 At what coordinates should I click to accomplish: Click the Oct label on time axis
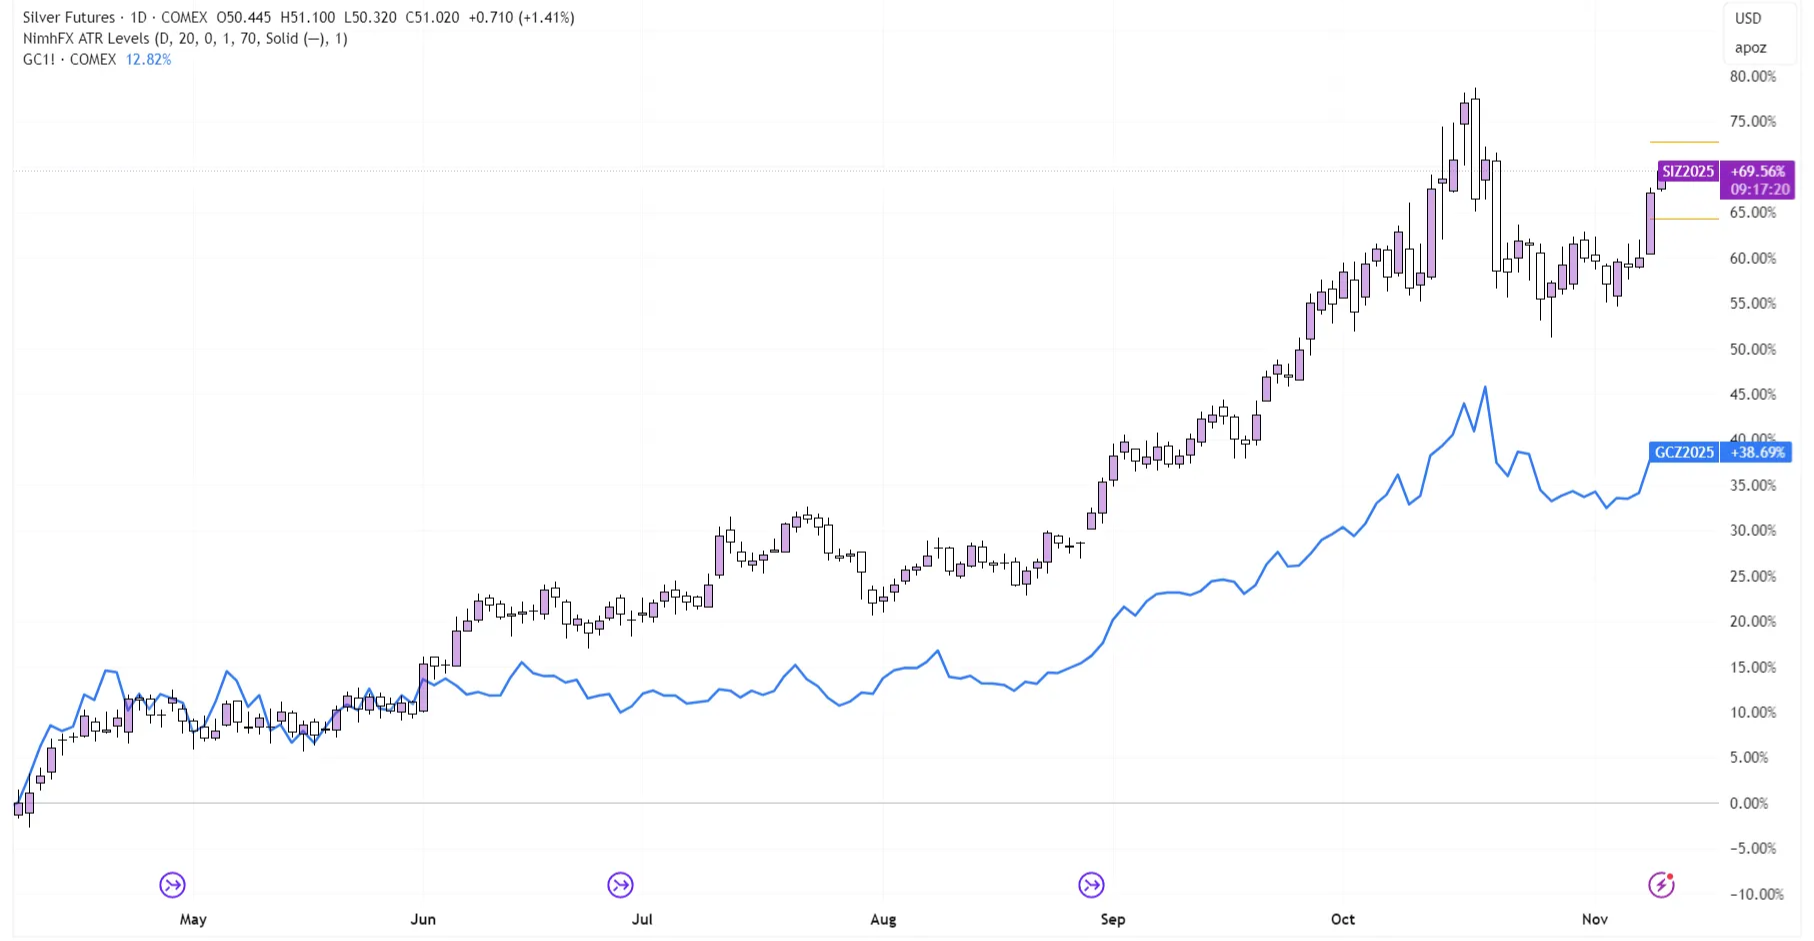tap(1342, 919)
